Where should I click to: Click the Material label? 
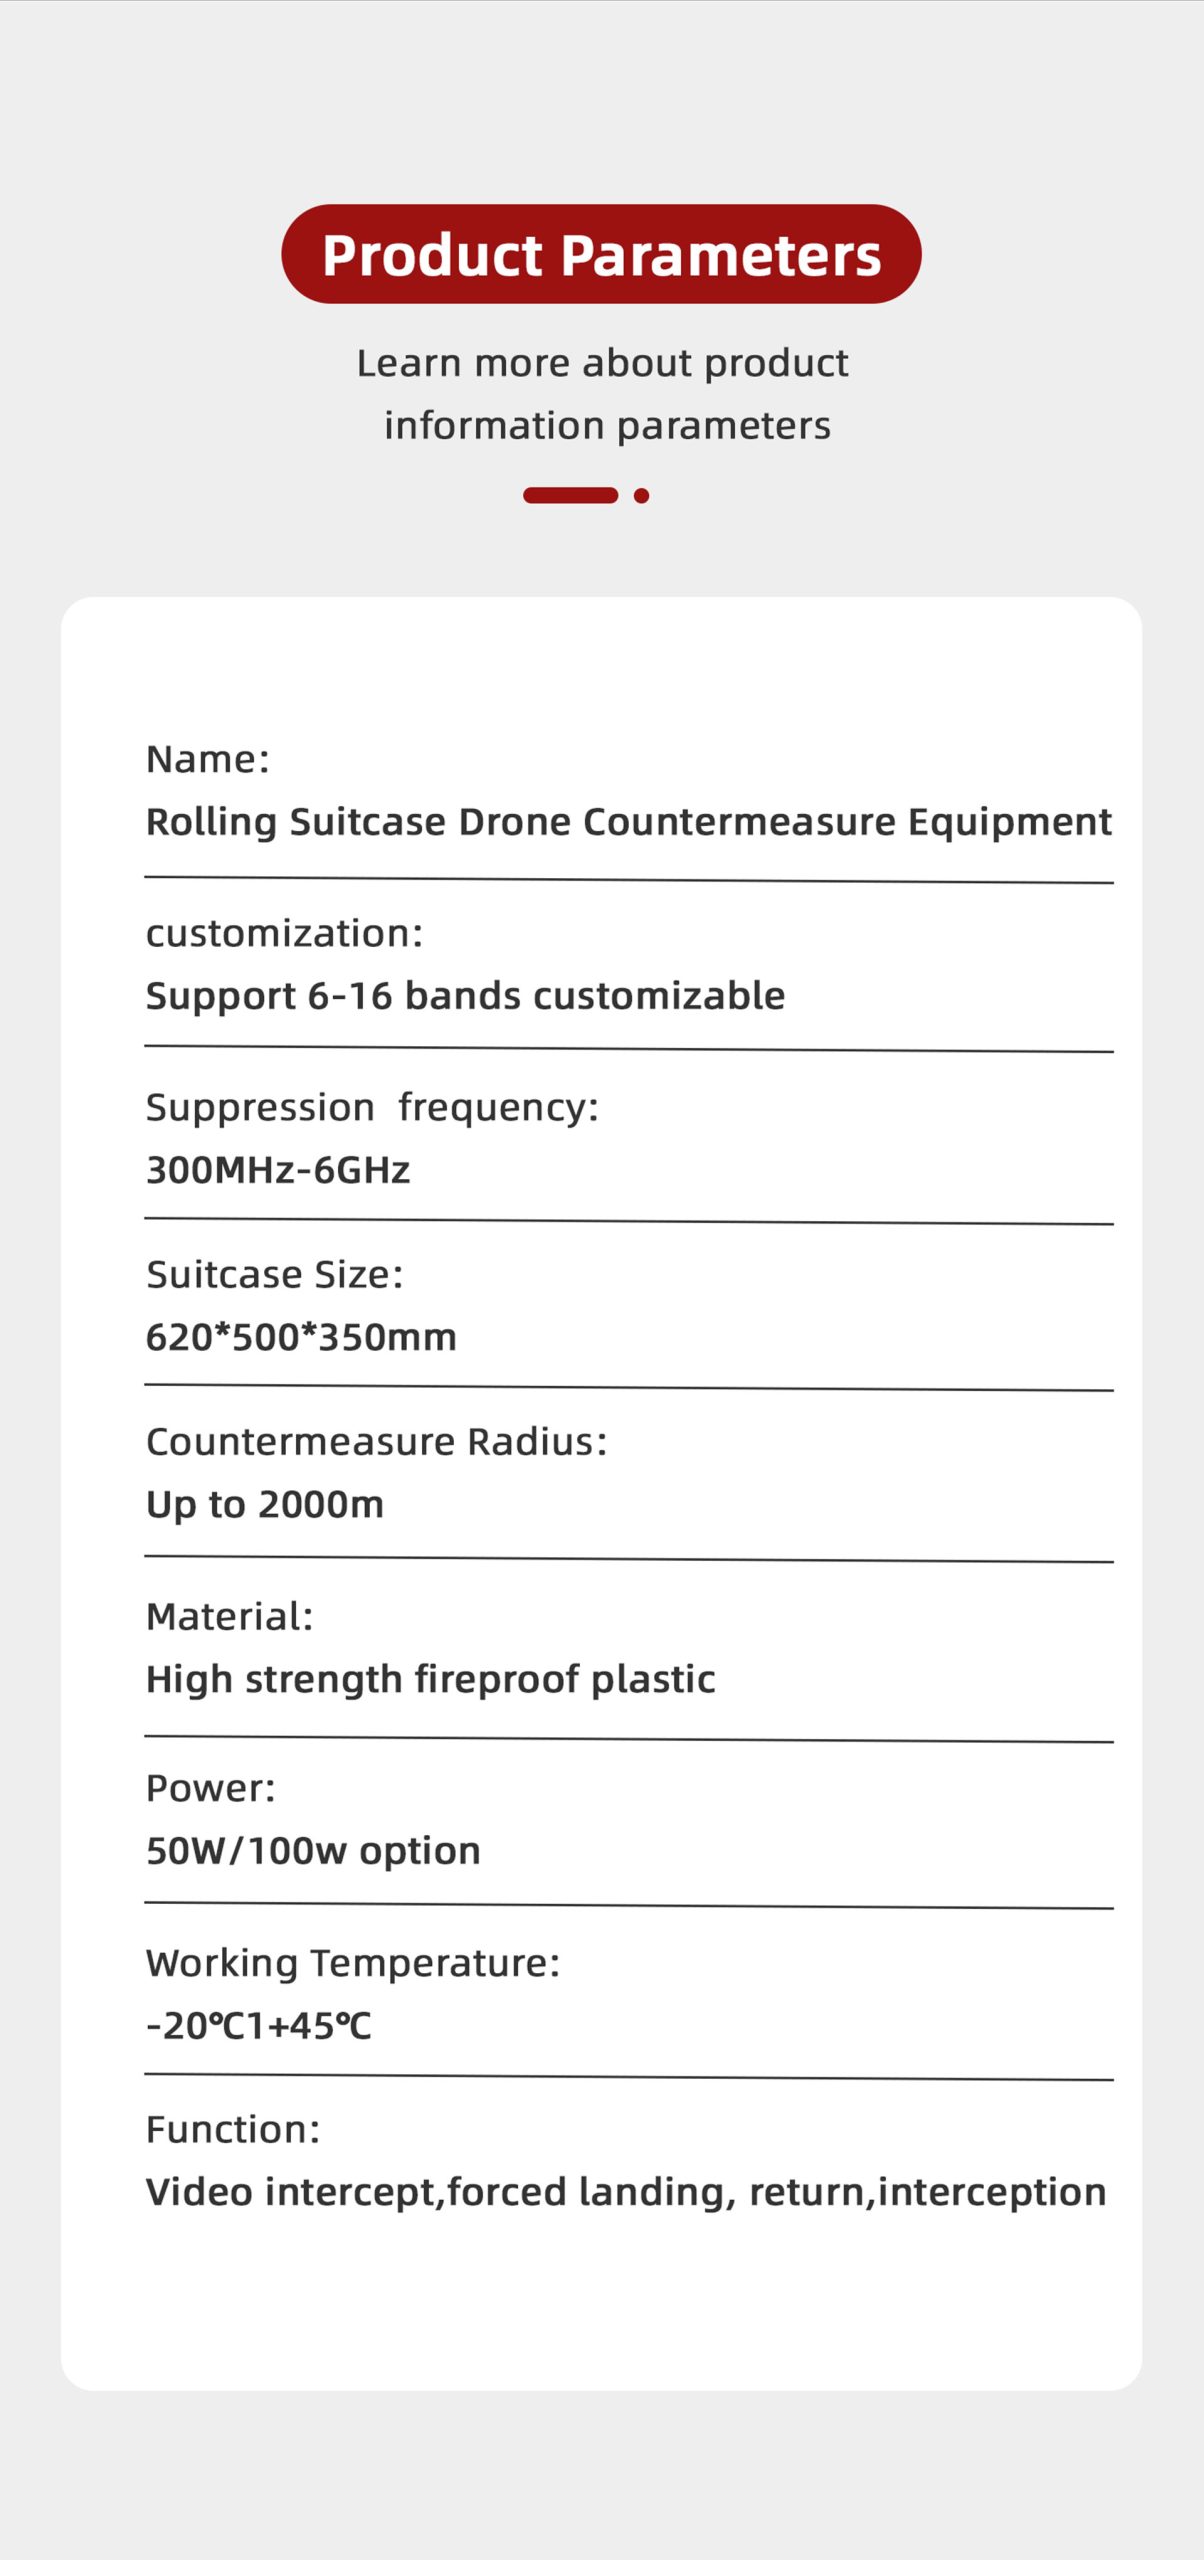230,1617
